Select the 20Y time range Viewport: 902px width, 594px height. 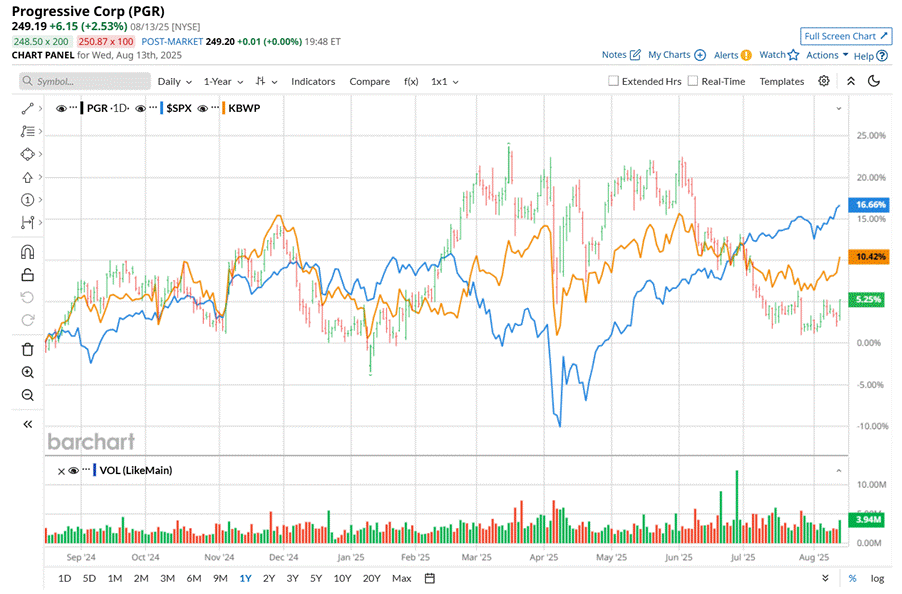point(372,578)
